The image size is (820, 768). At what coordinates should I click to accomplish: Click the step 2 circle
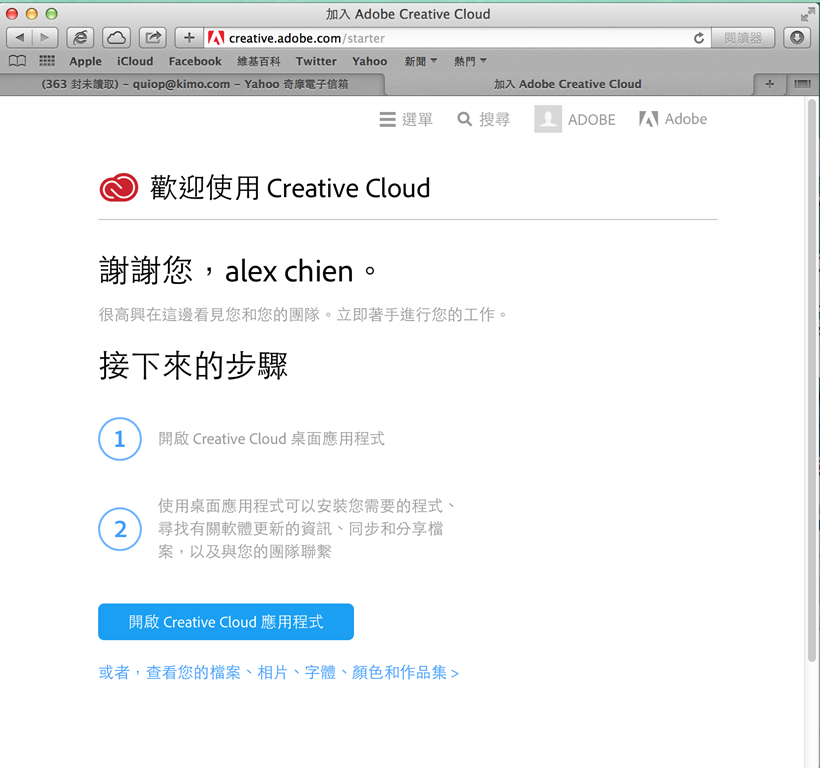click(x=120, y=529)
